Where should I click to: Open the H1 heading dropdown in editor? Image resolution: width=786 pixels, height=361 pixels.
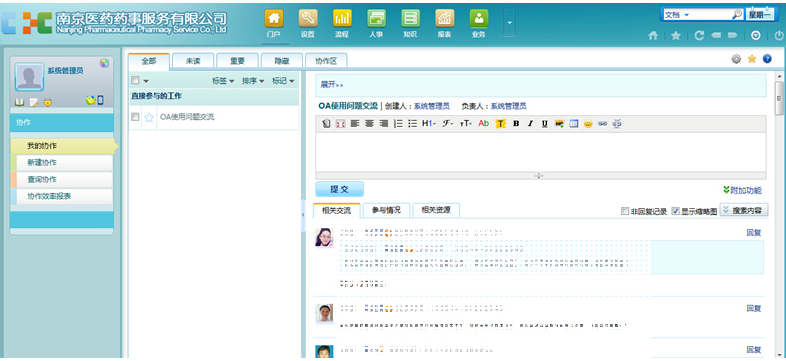click(429, 123)
